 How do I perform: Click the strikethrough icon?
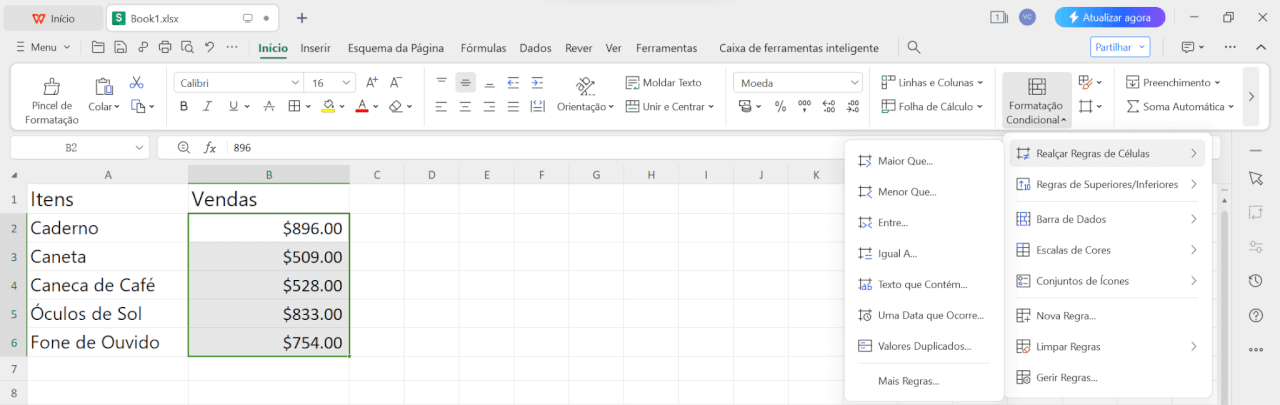[268, 106]
